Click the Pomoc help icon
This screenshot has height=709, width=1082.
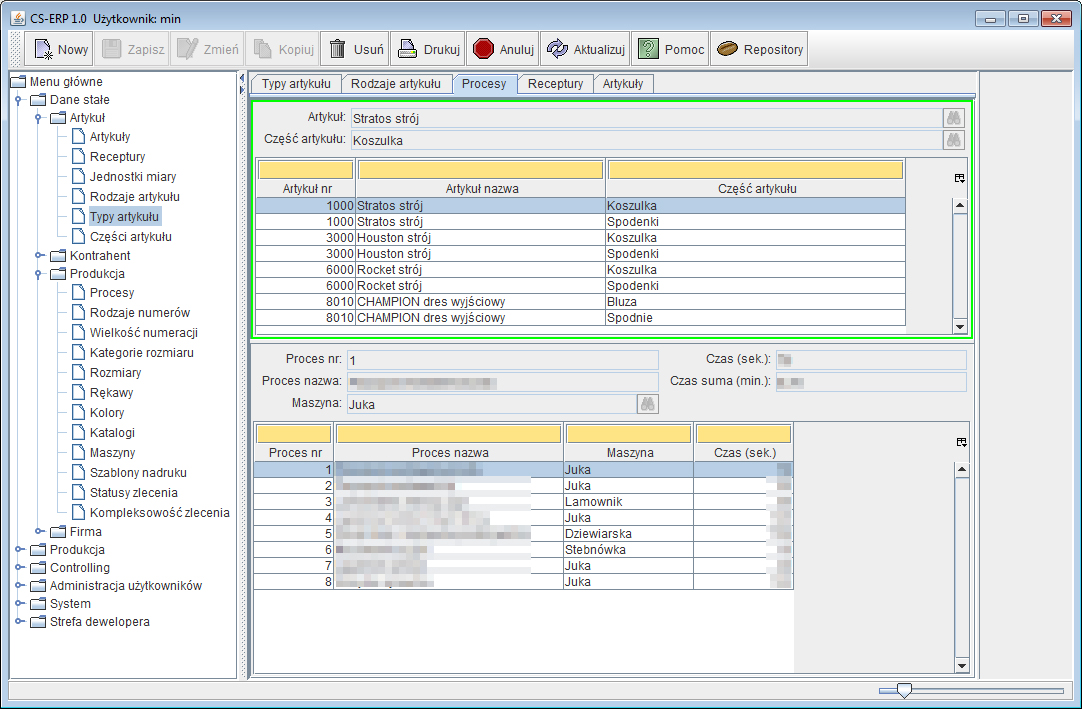pyautogui.click(x=648, y=49)
